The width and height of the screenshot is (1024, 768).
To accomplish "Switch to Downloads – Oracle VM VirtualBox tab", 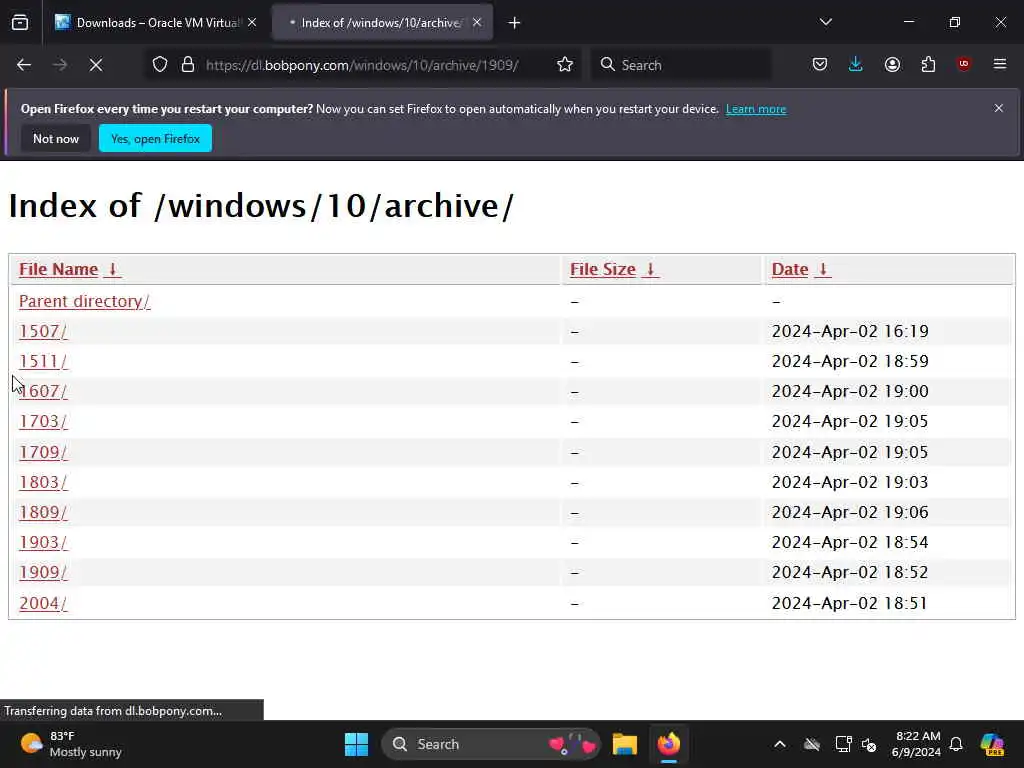I will 155,23.
